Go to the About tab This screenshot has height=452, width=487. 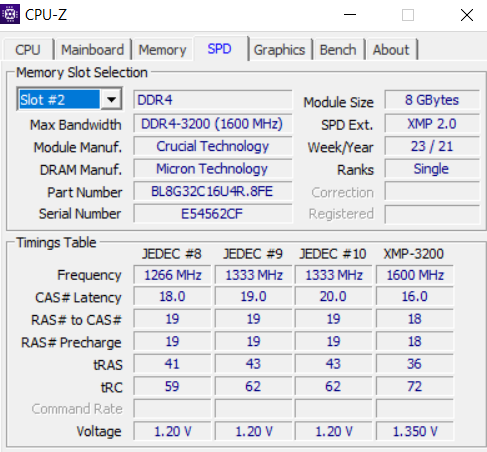point(391,50)
